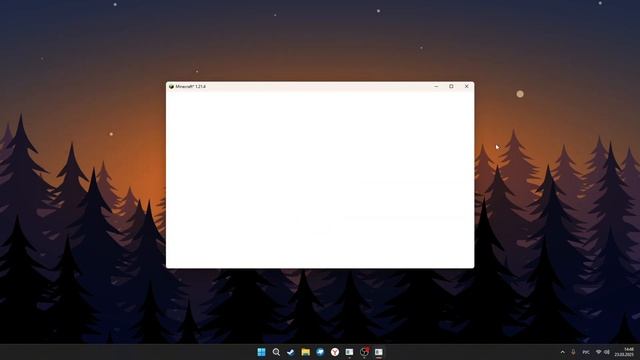
Task: Open the OBS Studio taskbar icon
Action: click(364, 352)
